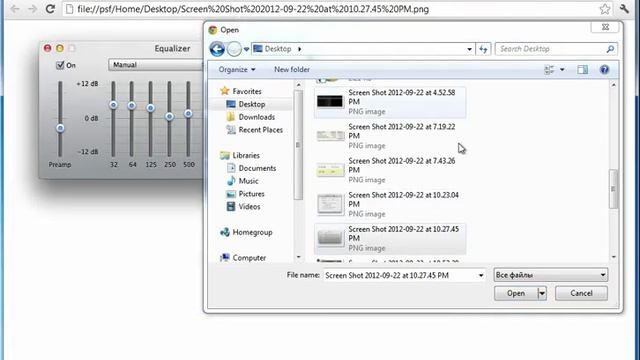Click the Open button
Screen dimensions: 640x360
tap(516, 293)
